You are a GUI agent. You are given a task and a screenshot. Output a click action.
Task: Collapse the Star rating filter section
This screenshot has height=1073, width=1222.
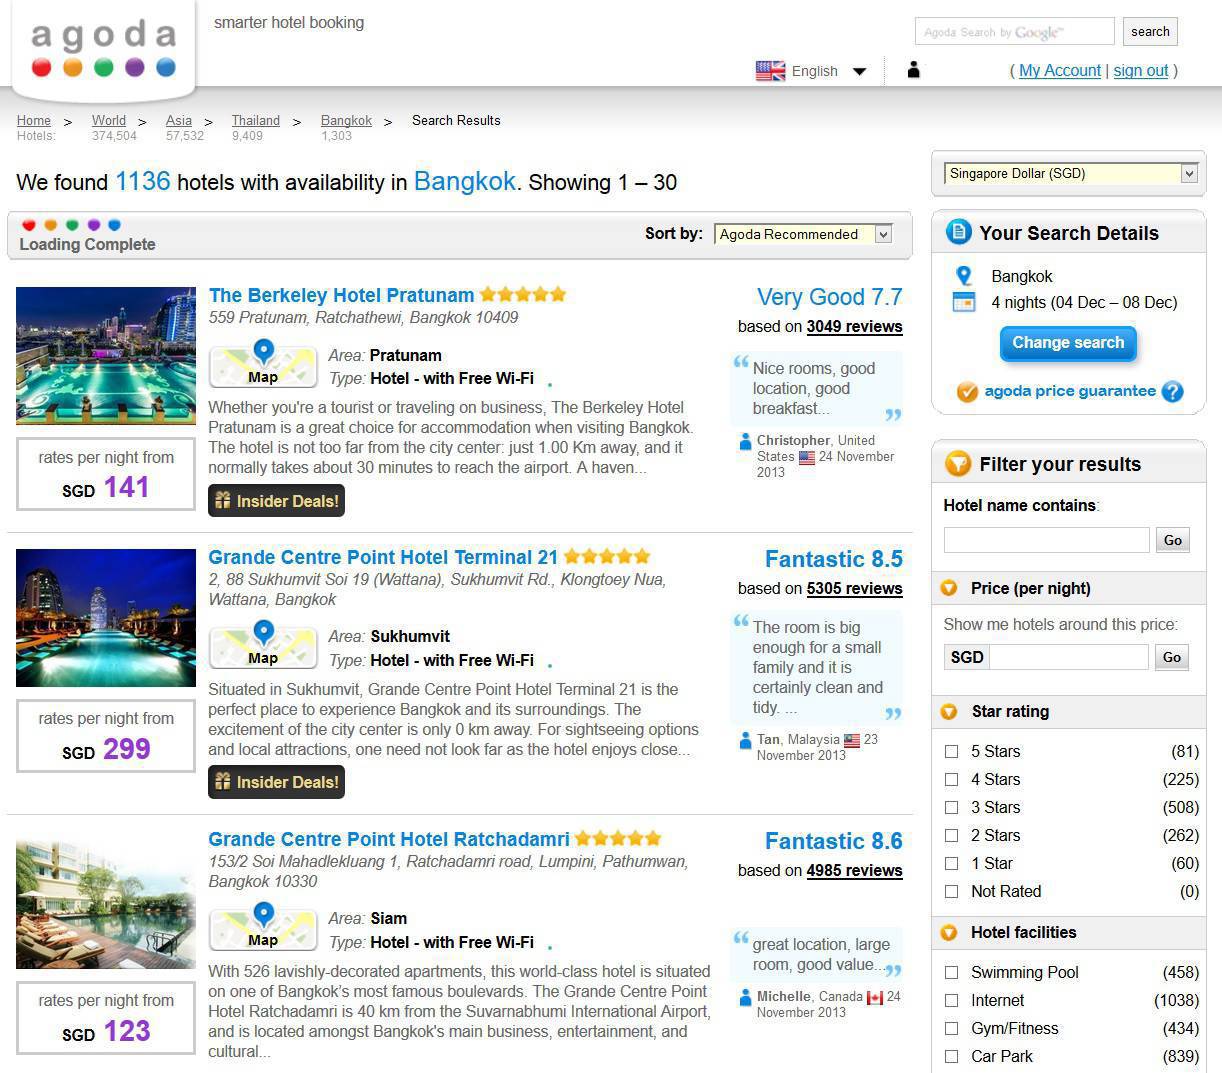point(949,711)
